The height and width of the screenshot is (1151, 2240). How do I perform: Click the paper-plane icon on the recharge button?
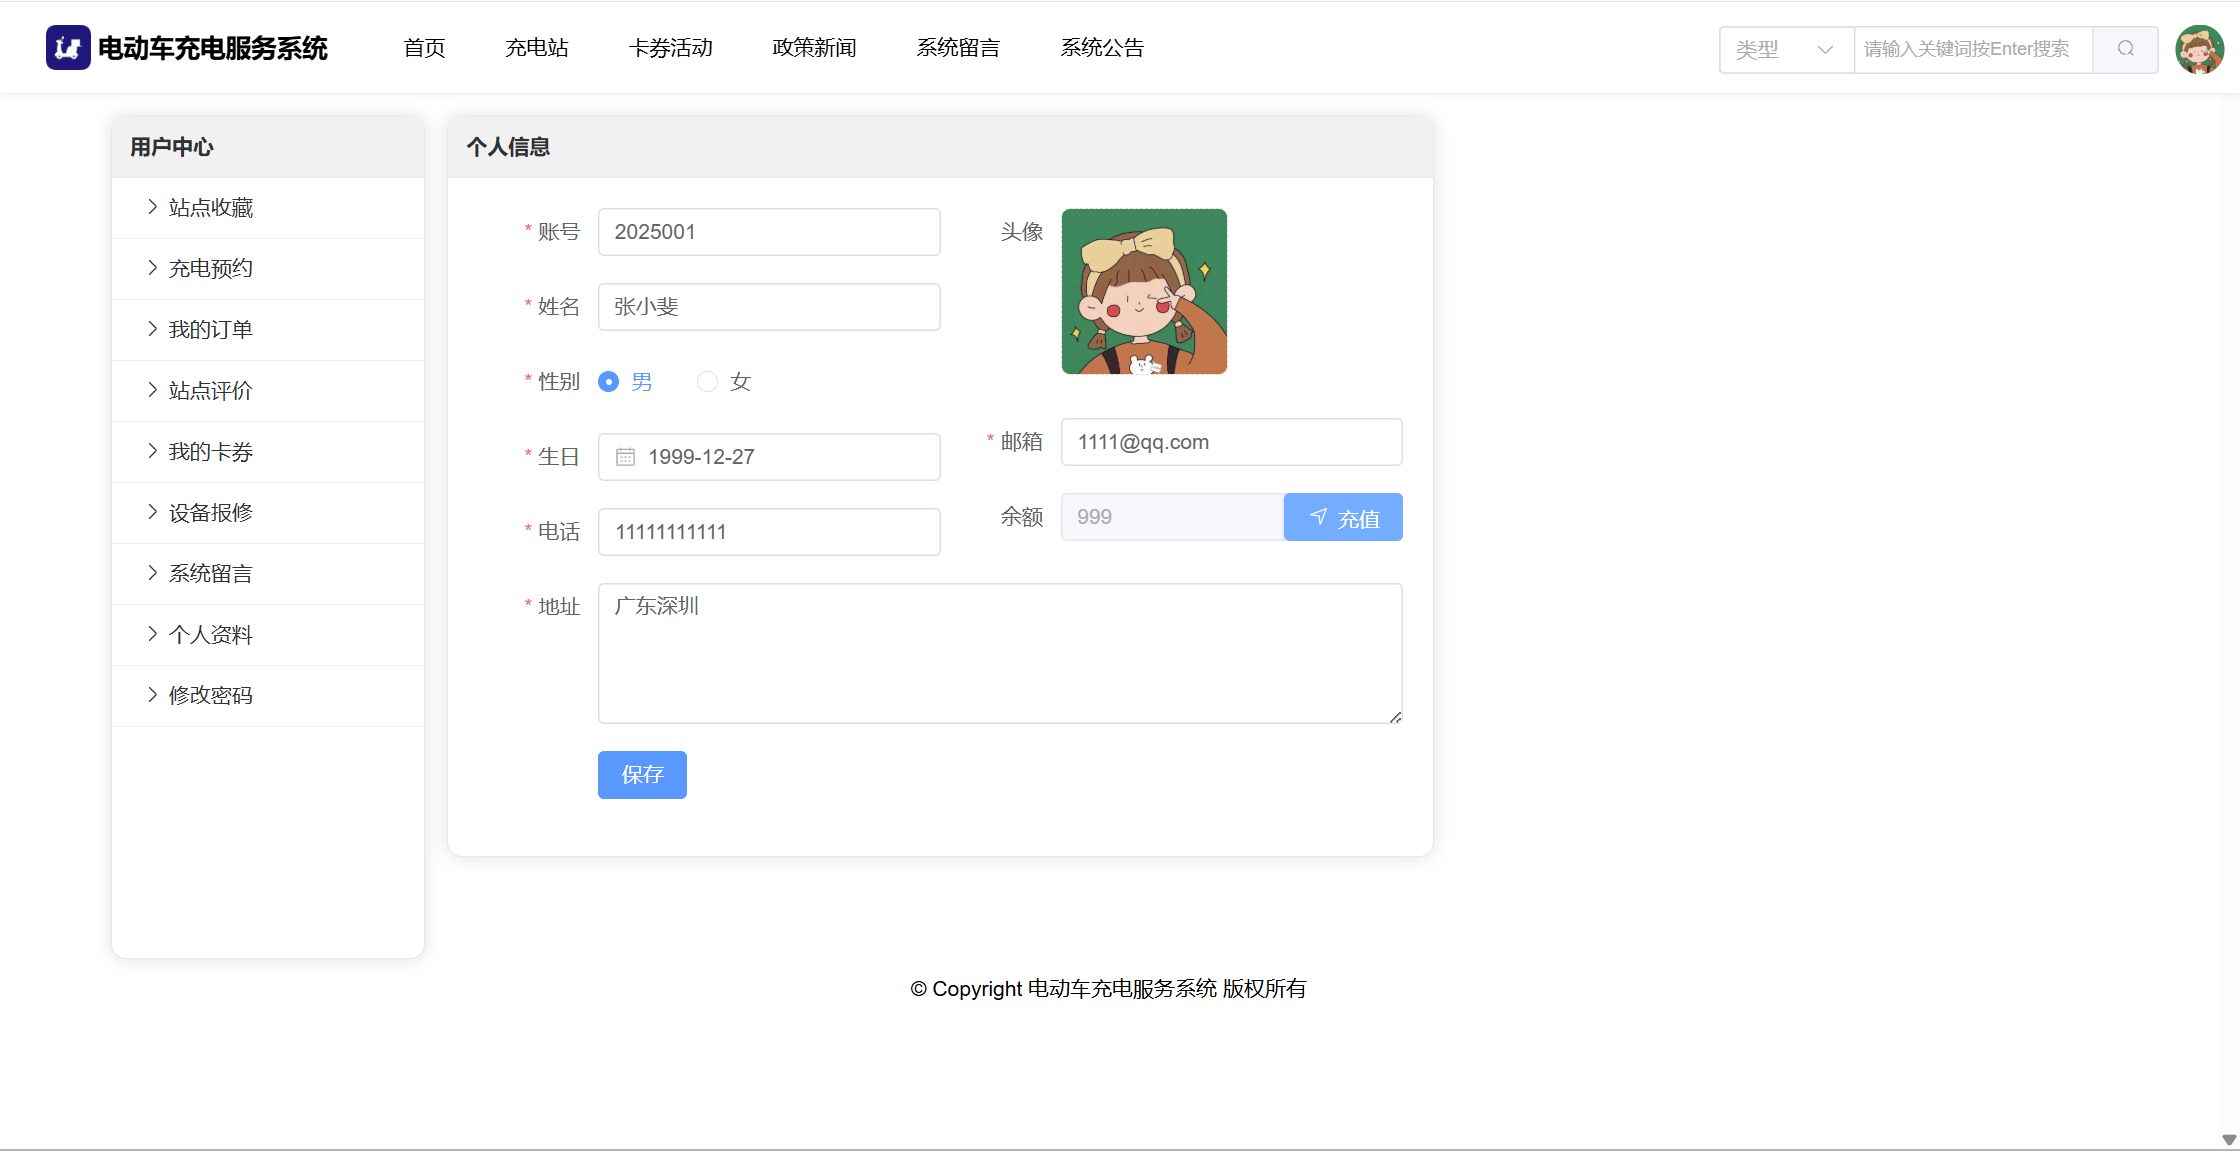(x=1318, y=517)
